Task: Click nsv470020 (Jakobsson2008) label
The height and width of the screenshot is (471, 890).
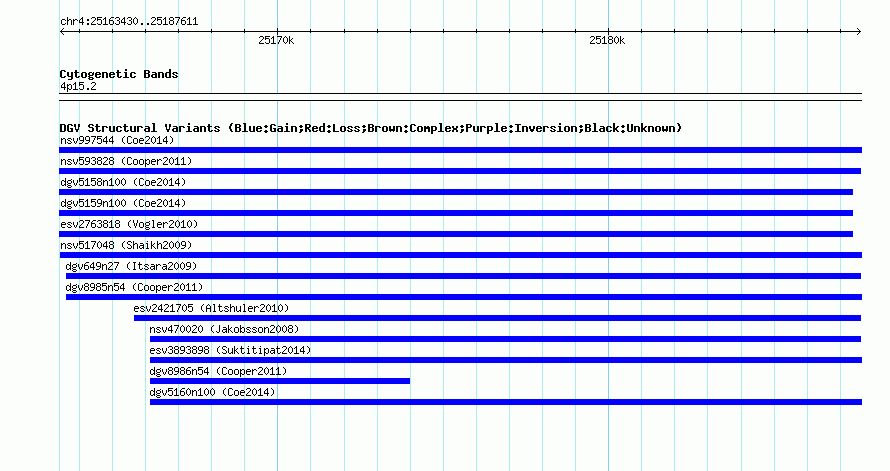Action: (224, 329)
